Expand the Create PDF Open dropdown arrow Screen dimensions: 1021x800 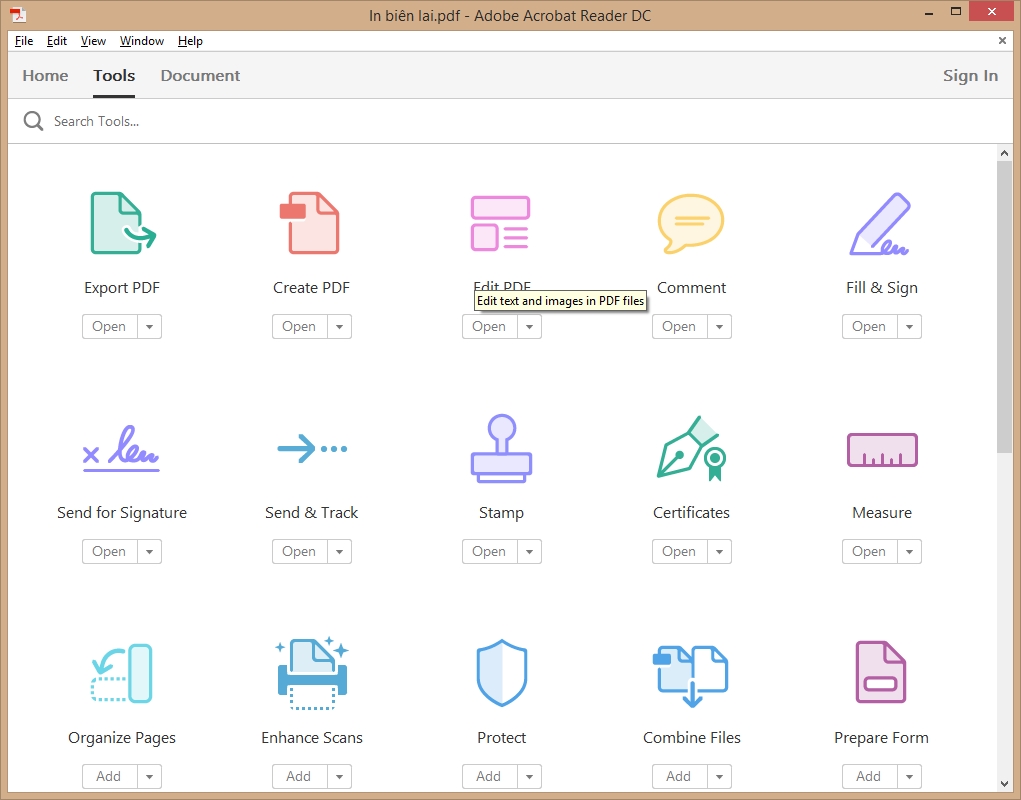[x=339, y=327]
